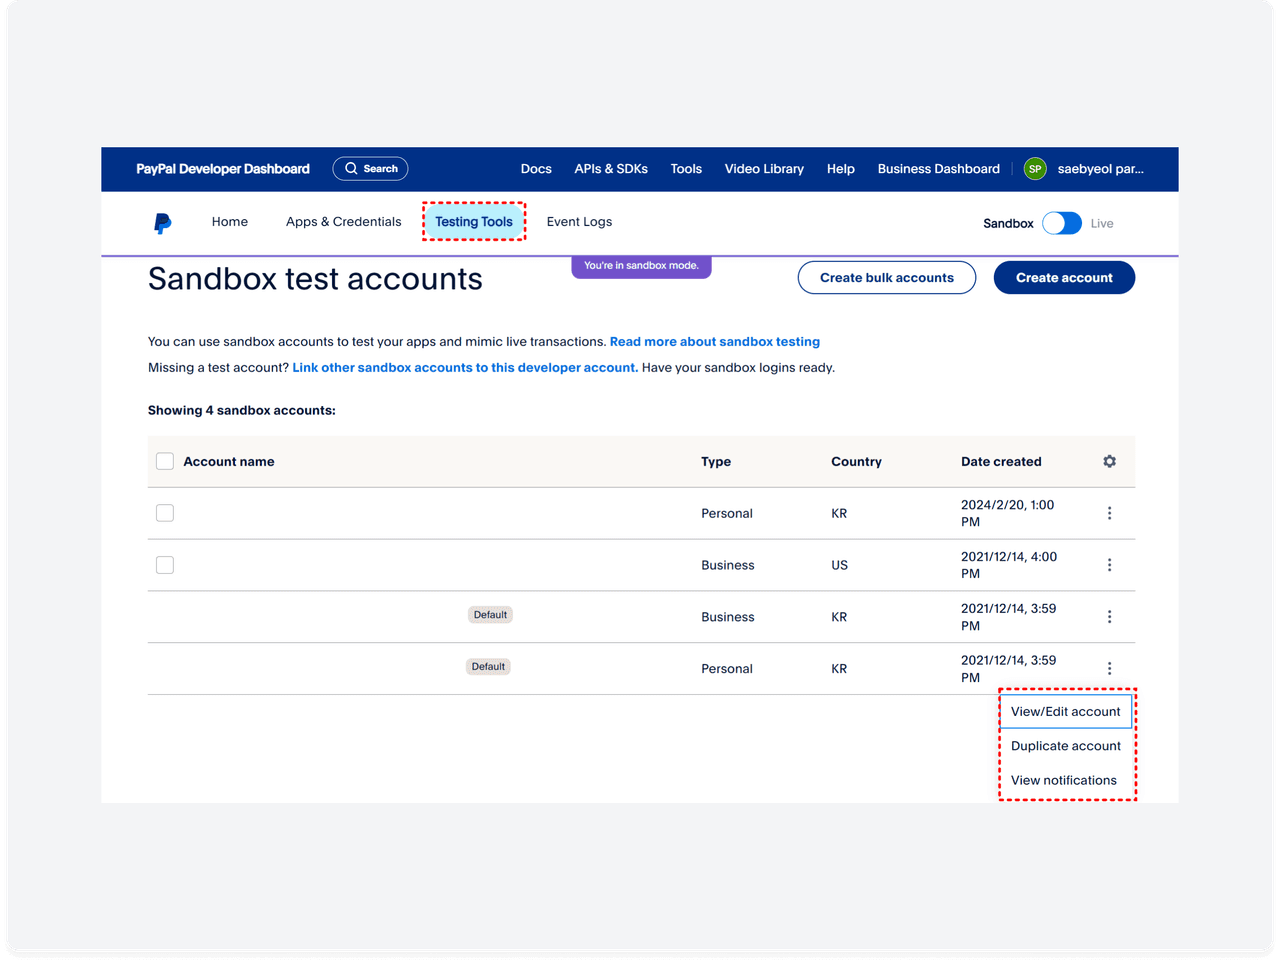The width and height of the screenshot is (1280, 963).
Task: Click the Create bulk accounts button
Action: click(x=886, y=278)
